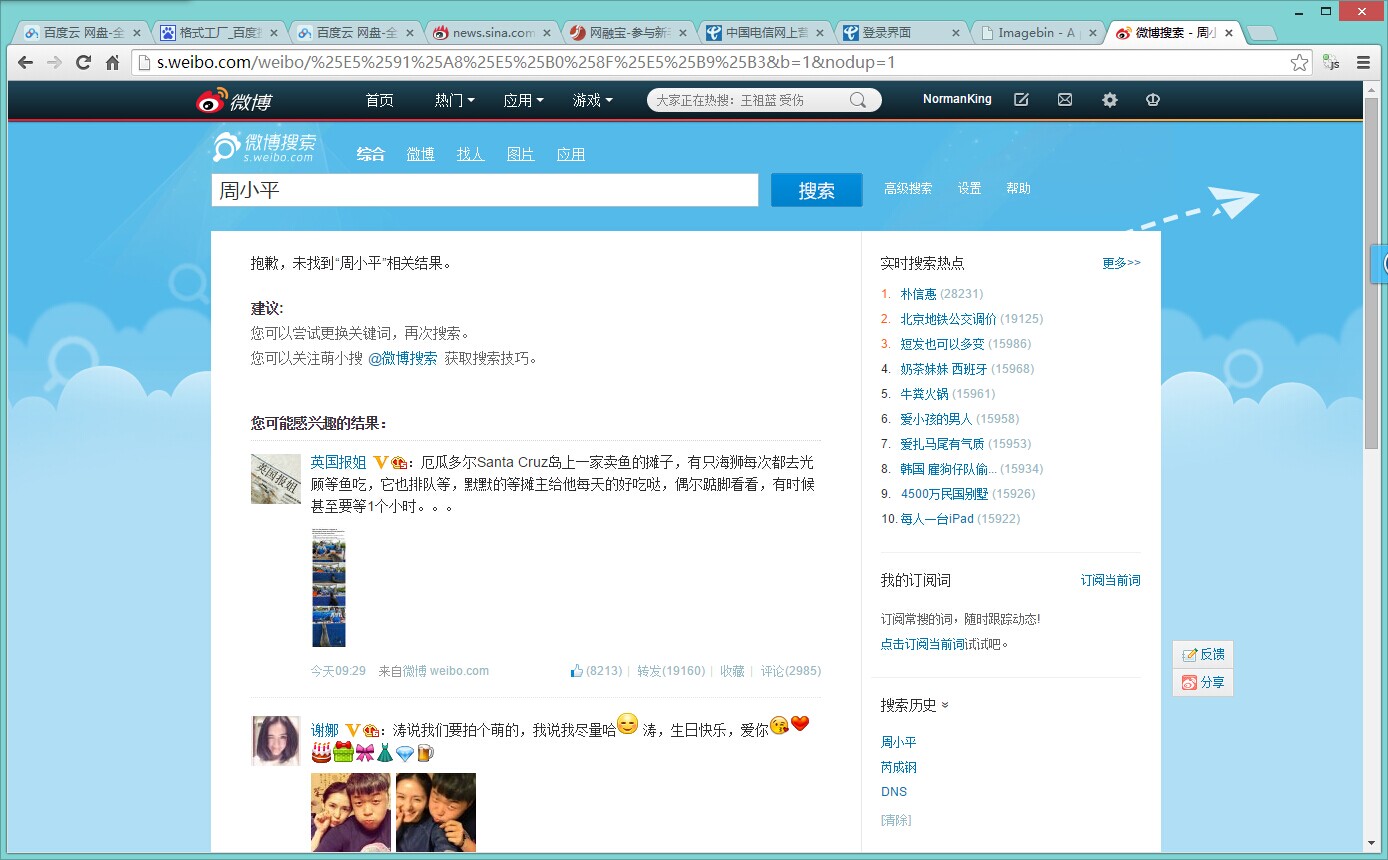This screenshot has height=860, width=1388.
Task: Click 订阅当前词 link in header
Action: click(1110, 580)
